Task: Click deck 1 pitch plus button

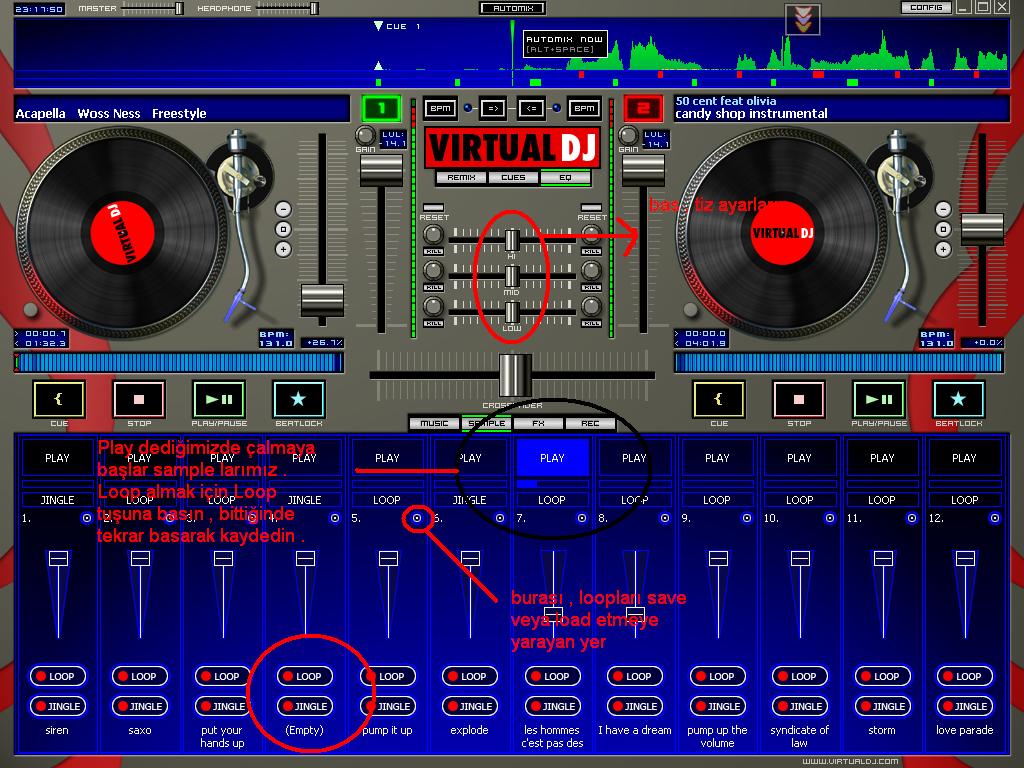Action: (283, 249)
